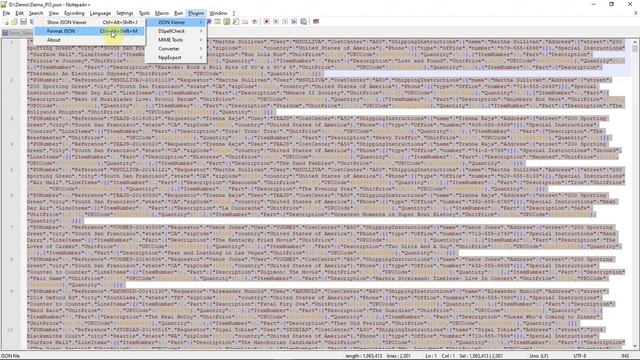Click the scrollbar down arrow
640x360 pixels.
(x=635, y=347)
